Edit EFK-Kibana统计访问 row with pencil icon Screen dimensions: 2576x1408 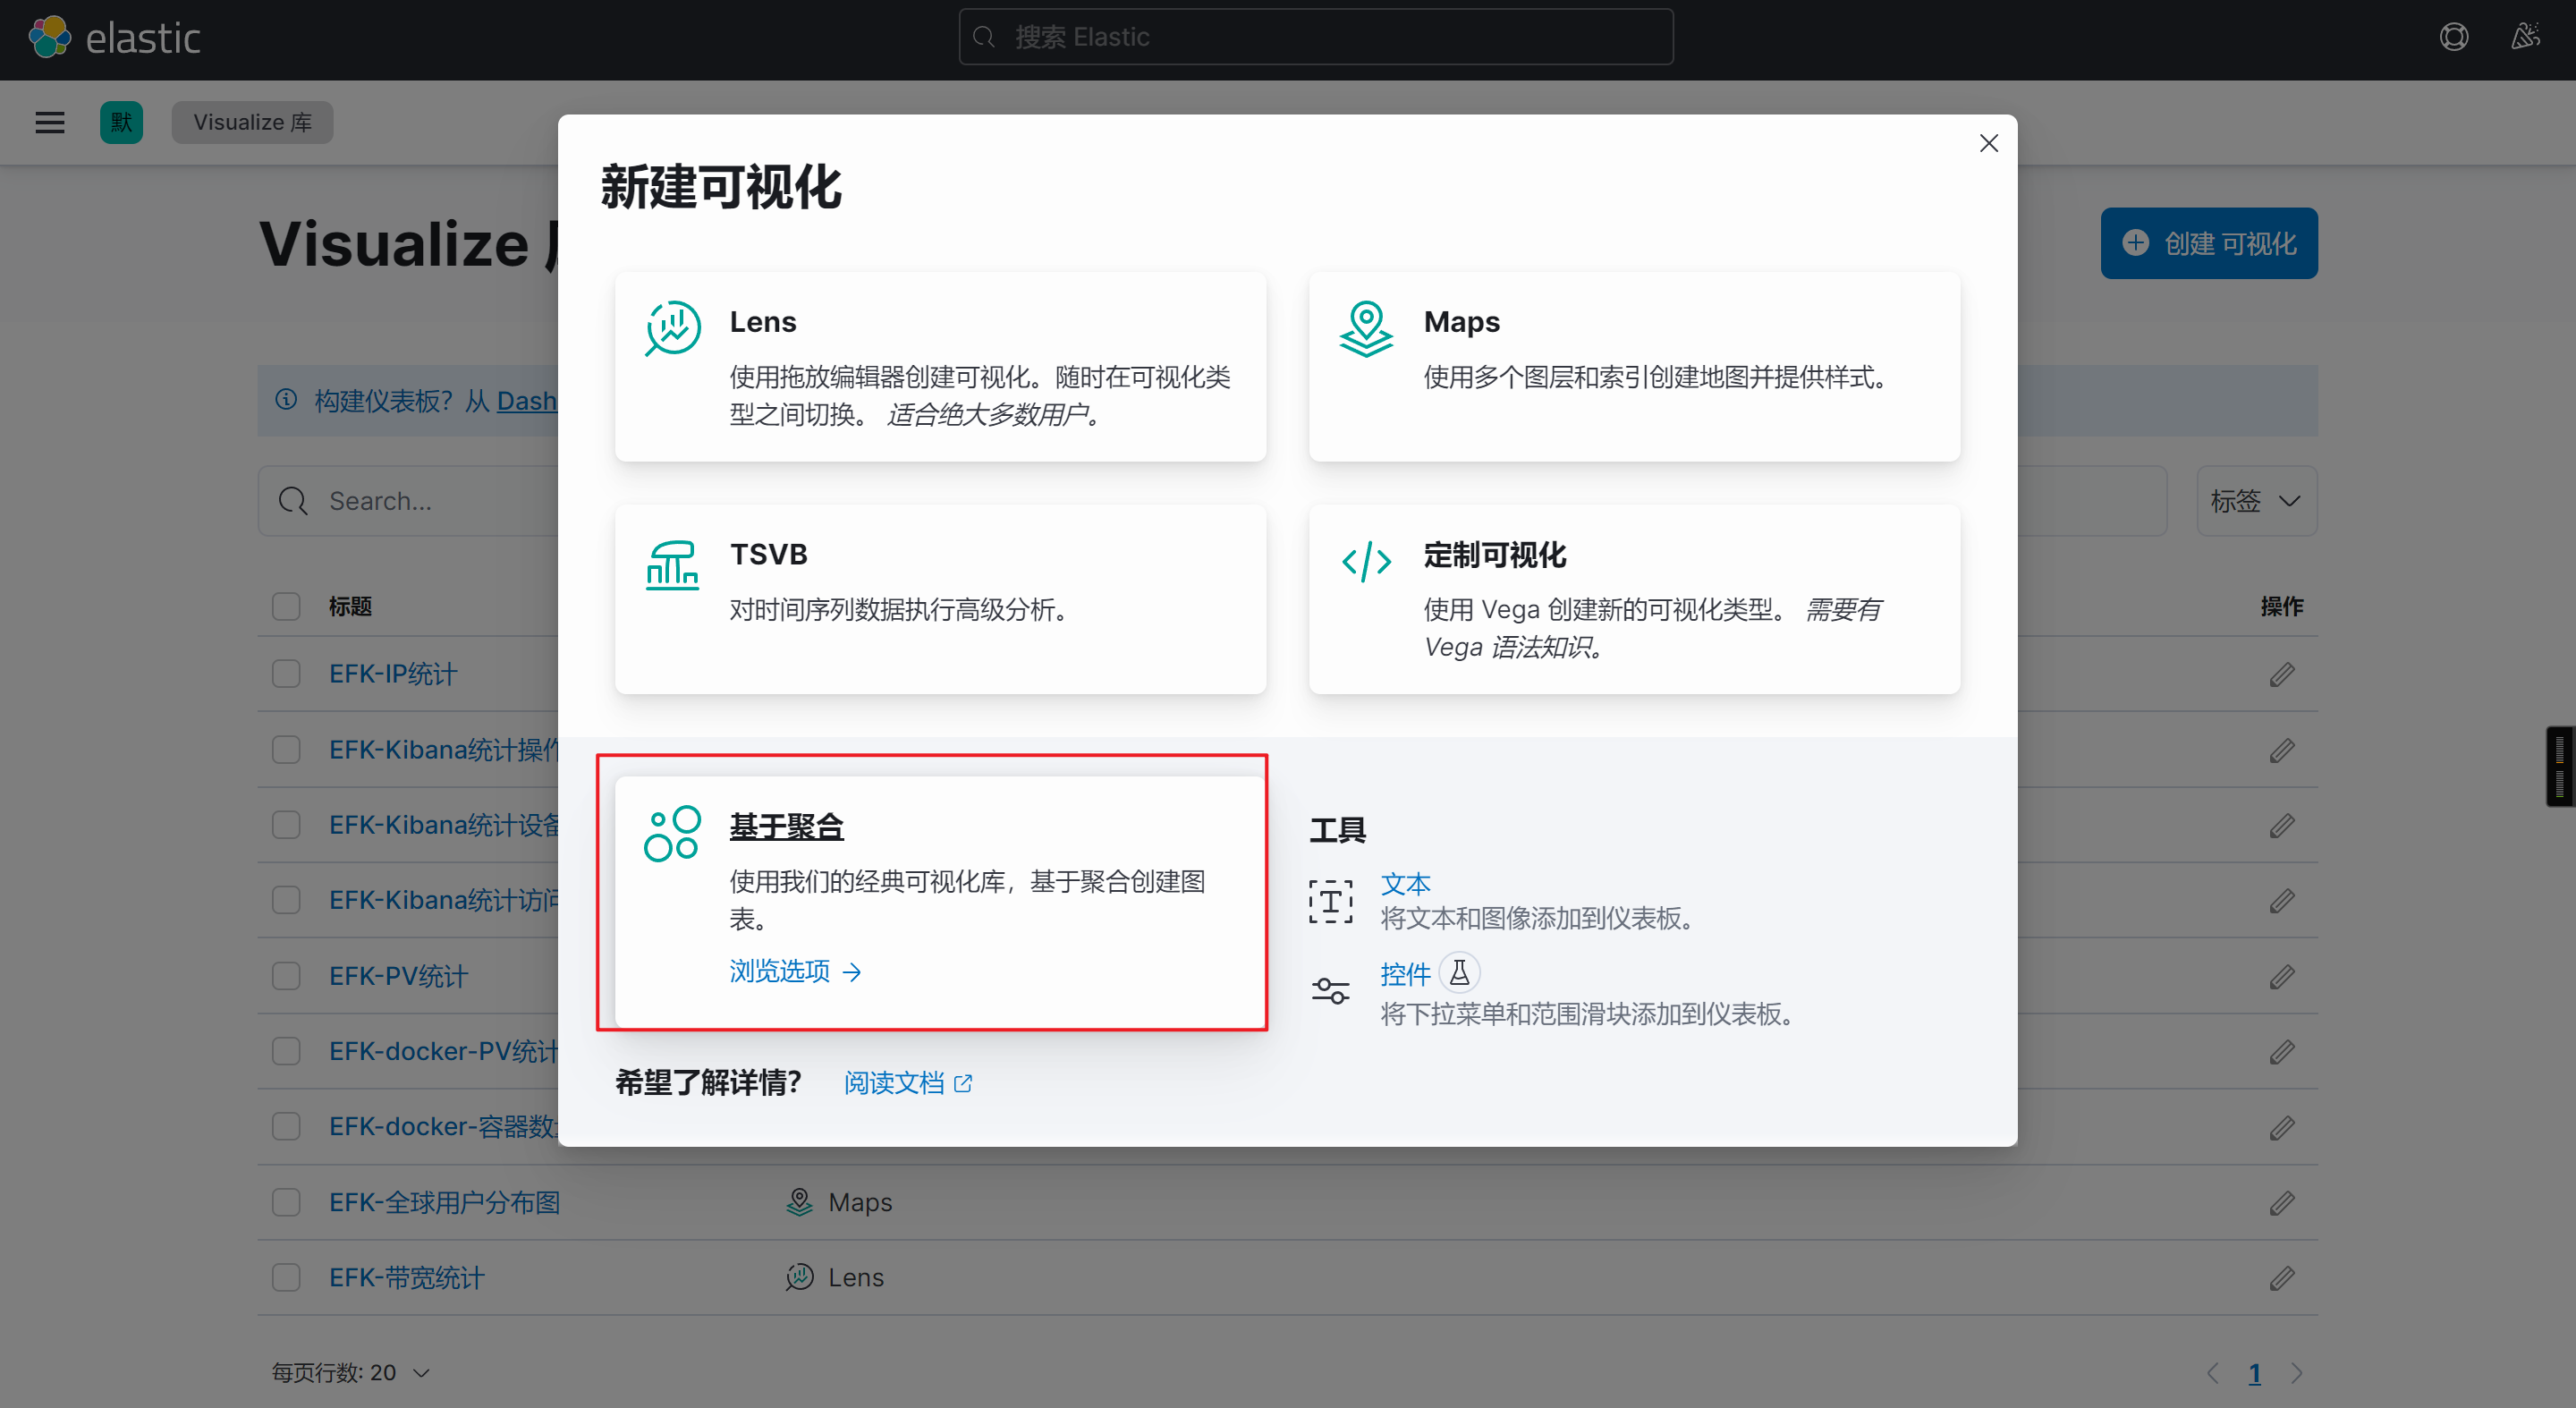click(2281, 901)
